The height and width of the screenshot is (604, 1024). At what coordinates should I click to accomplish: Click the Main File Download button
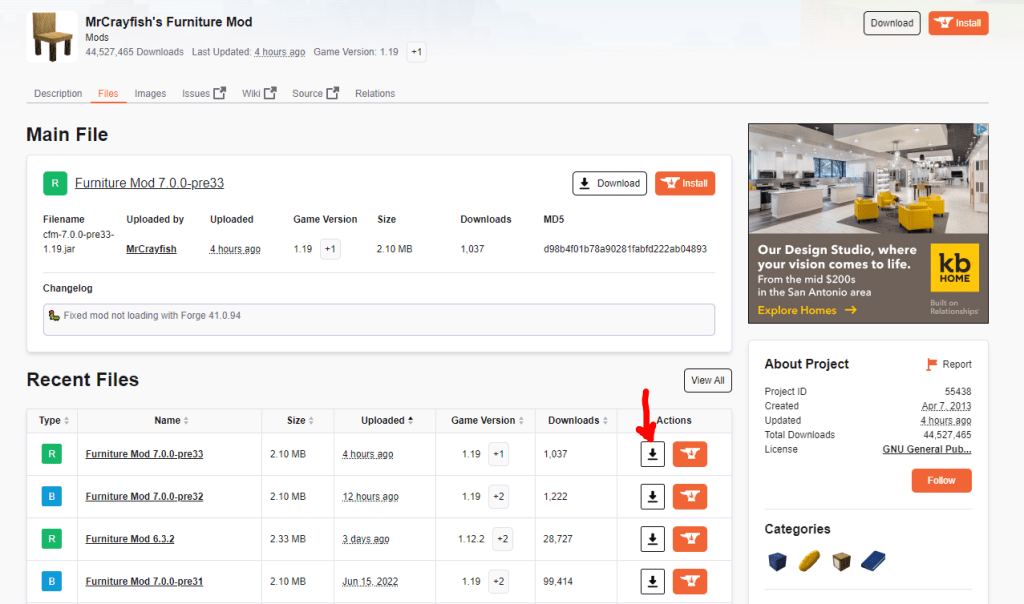(609, 183)
